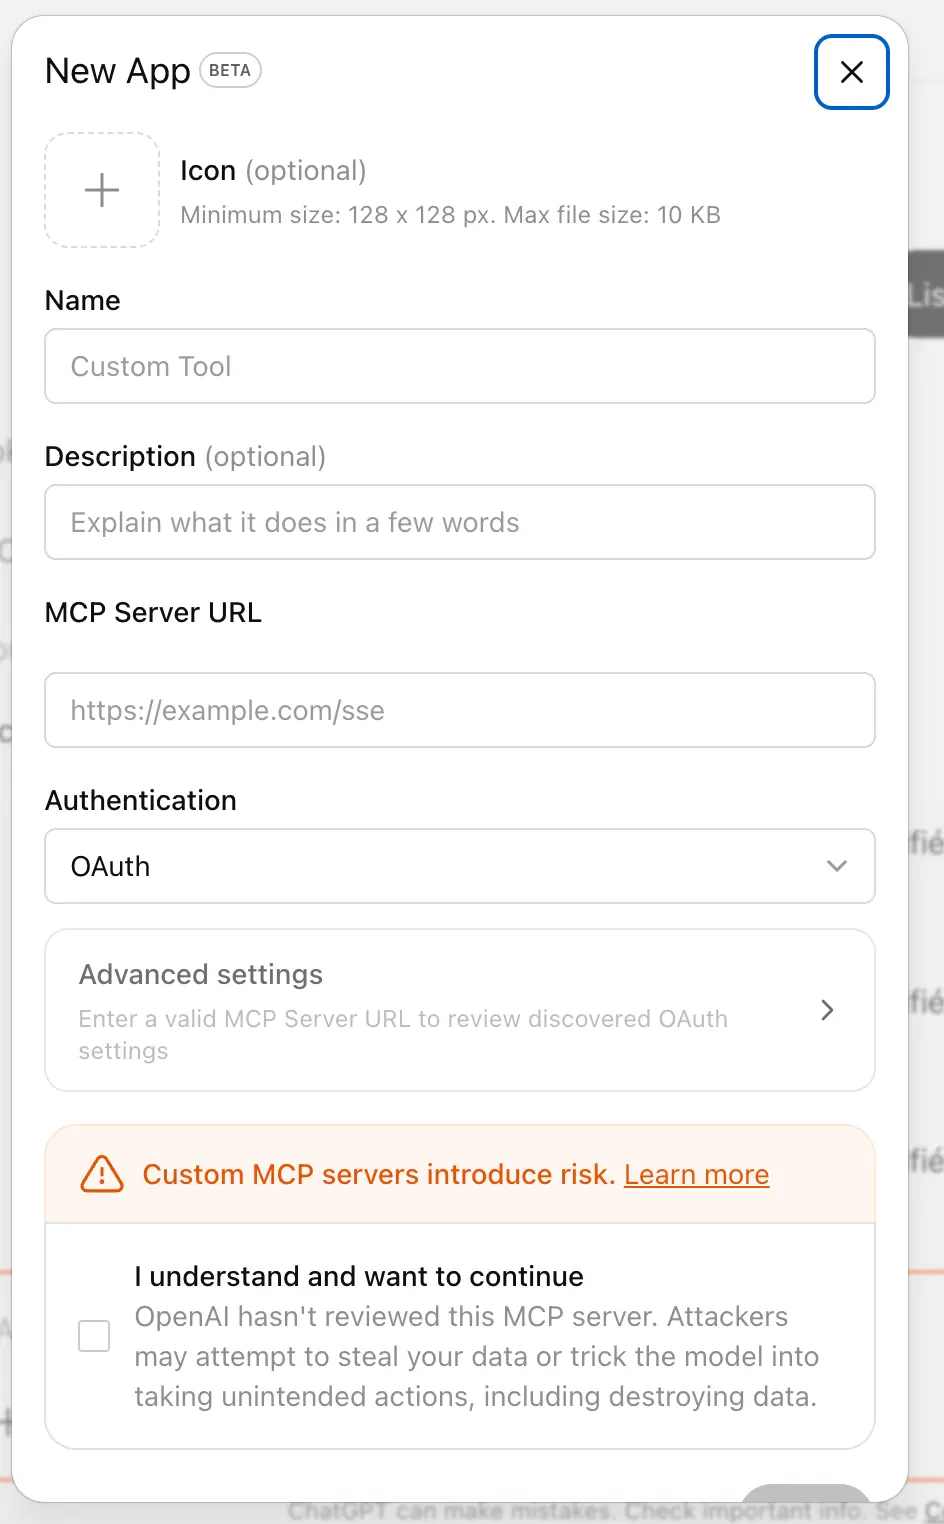Click the dashed icon upload placeholder box

[x=101, y=190]
